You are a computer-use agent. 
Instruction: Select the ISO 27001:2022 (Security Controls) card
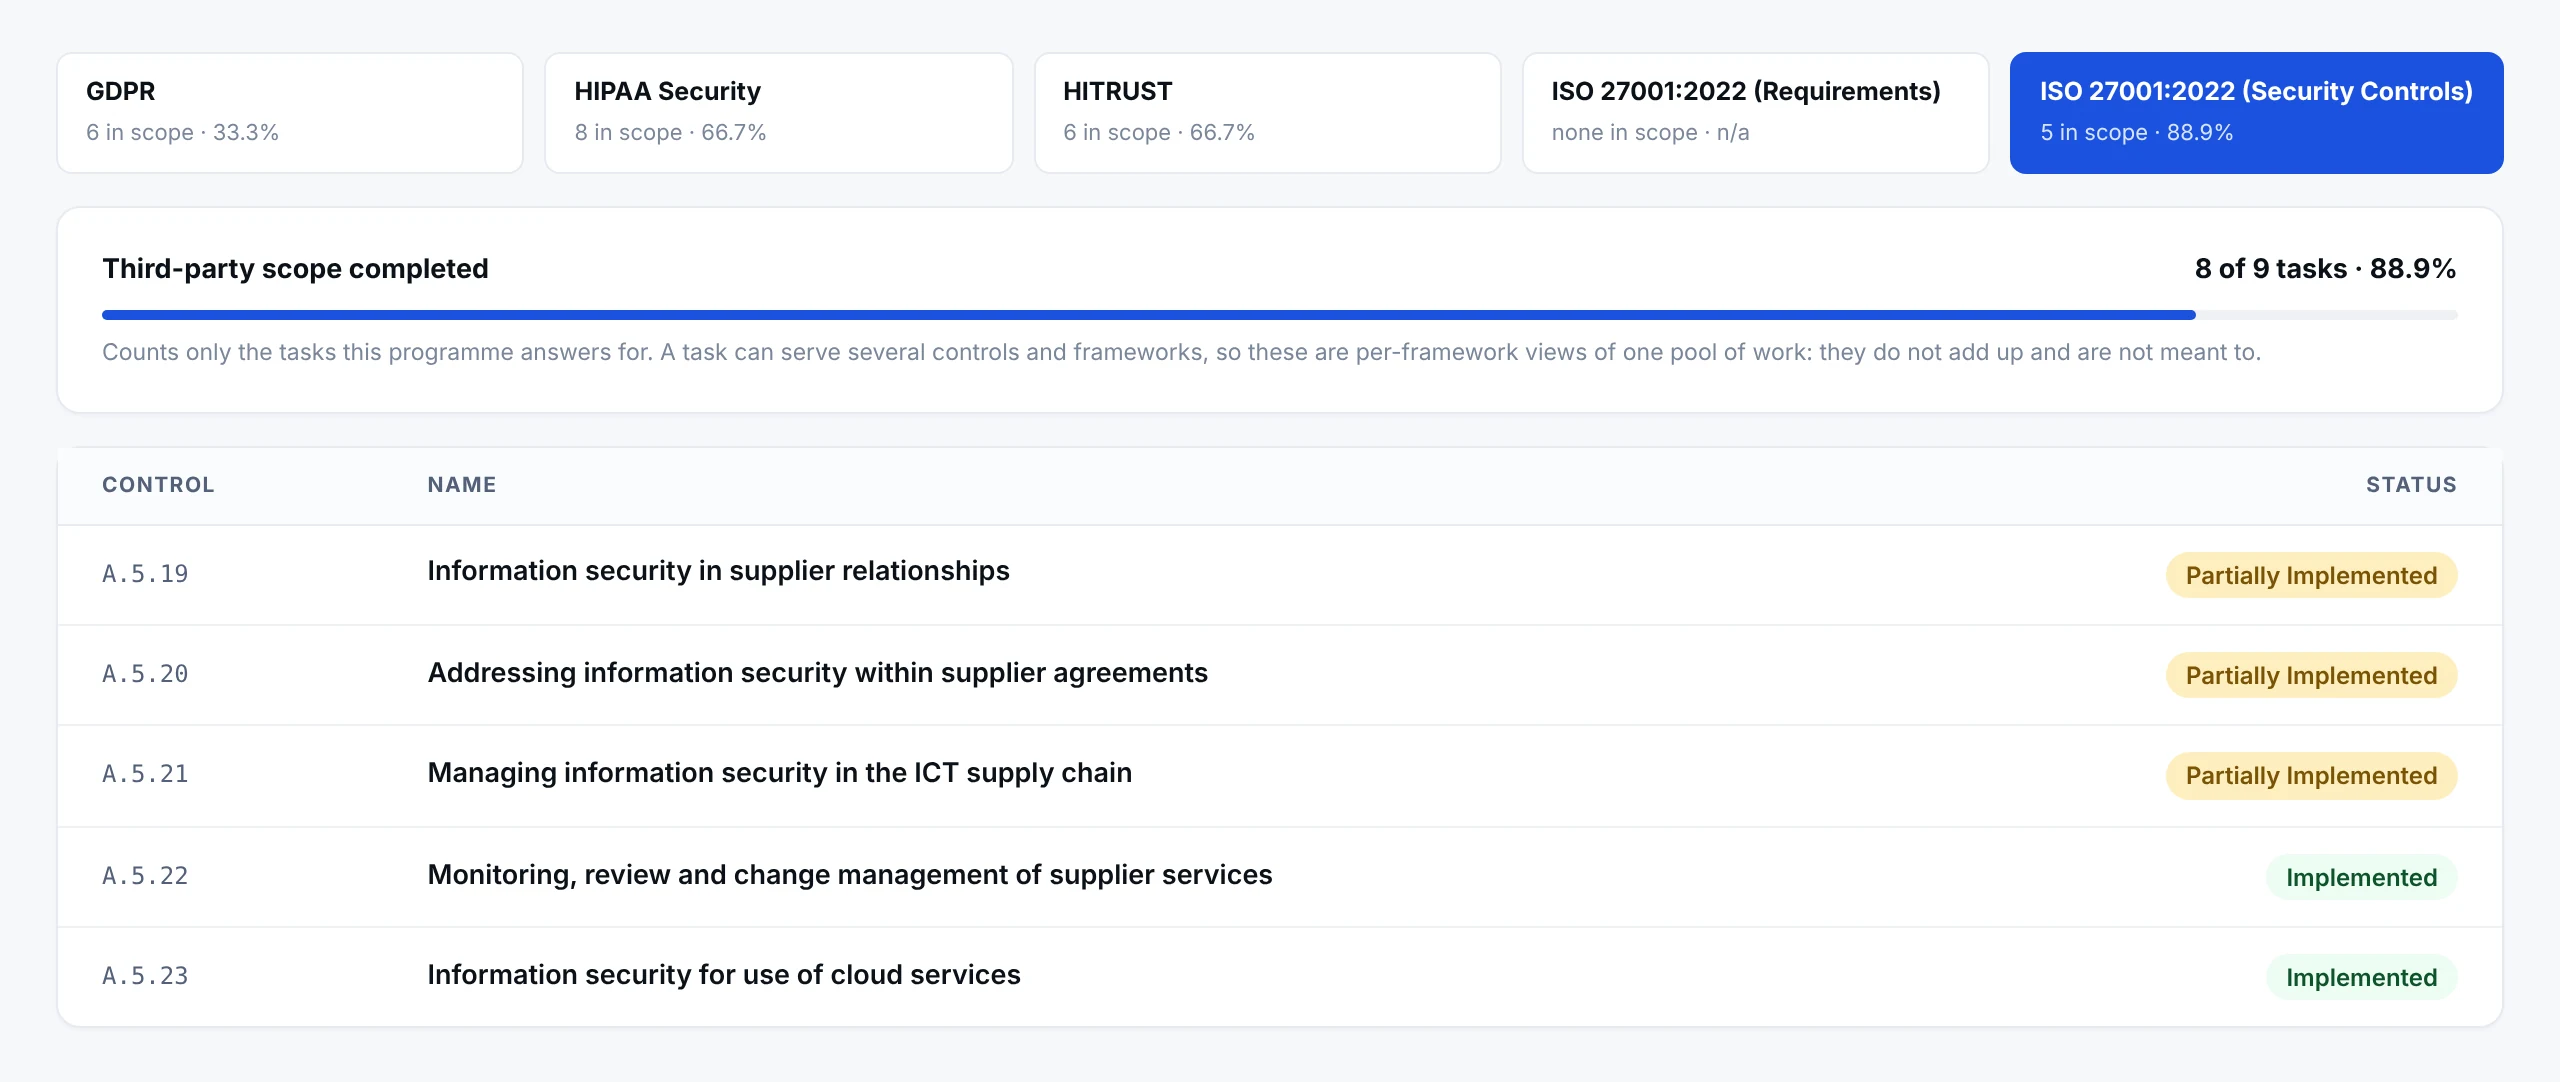click(x=2256, y=113)
